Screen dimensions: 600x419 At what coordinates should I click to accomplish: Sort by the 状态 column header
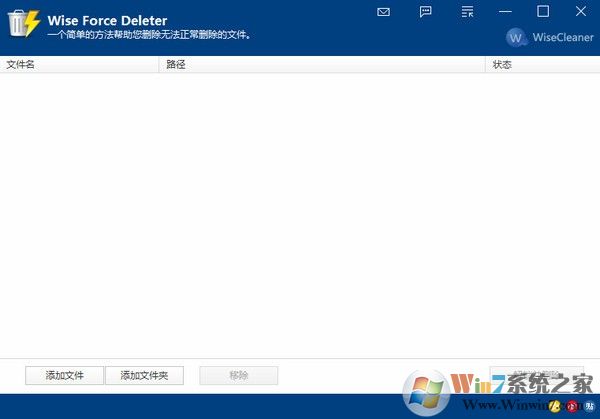[x=543, y=64]
